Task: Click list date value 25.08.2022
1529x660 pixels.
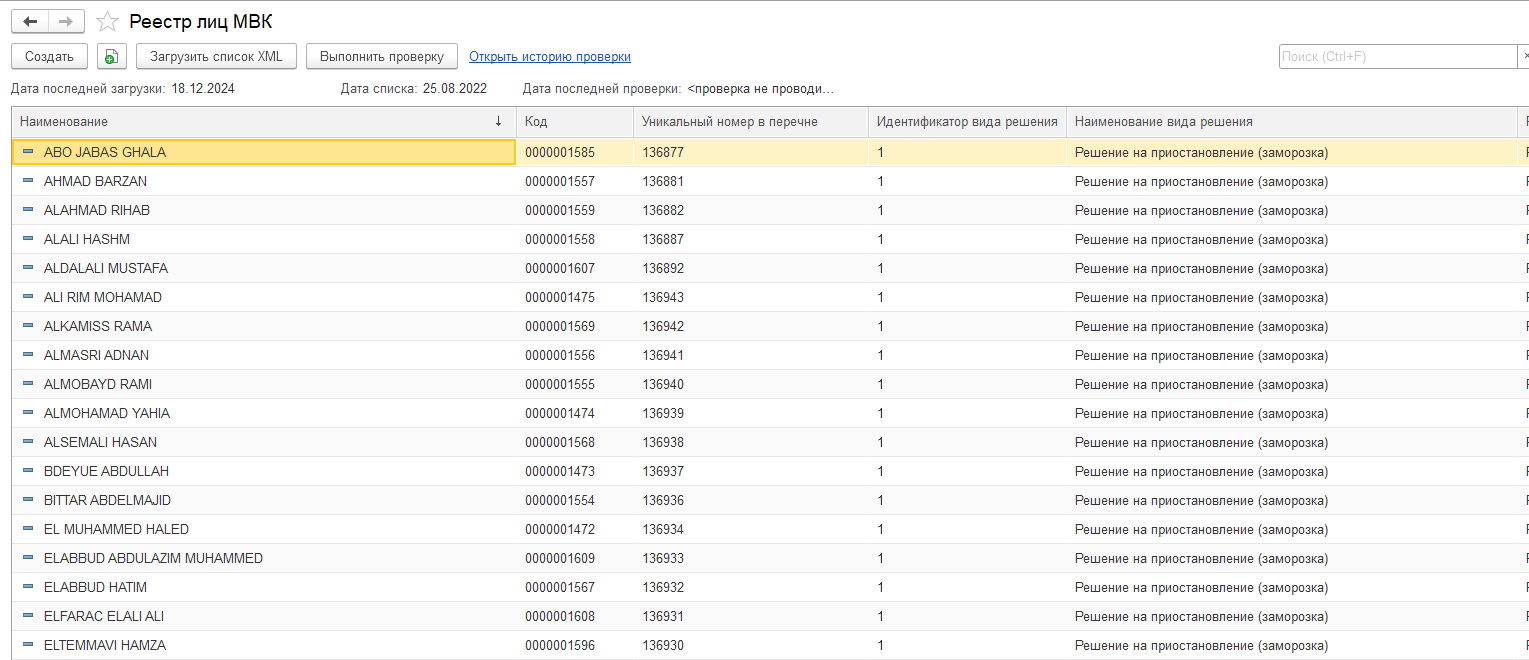Action: 455,88
